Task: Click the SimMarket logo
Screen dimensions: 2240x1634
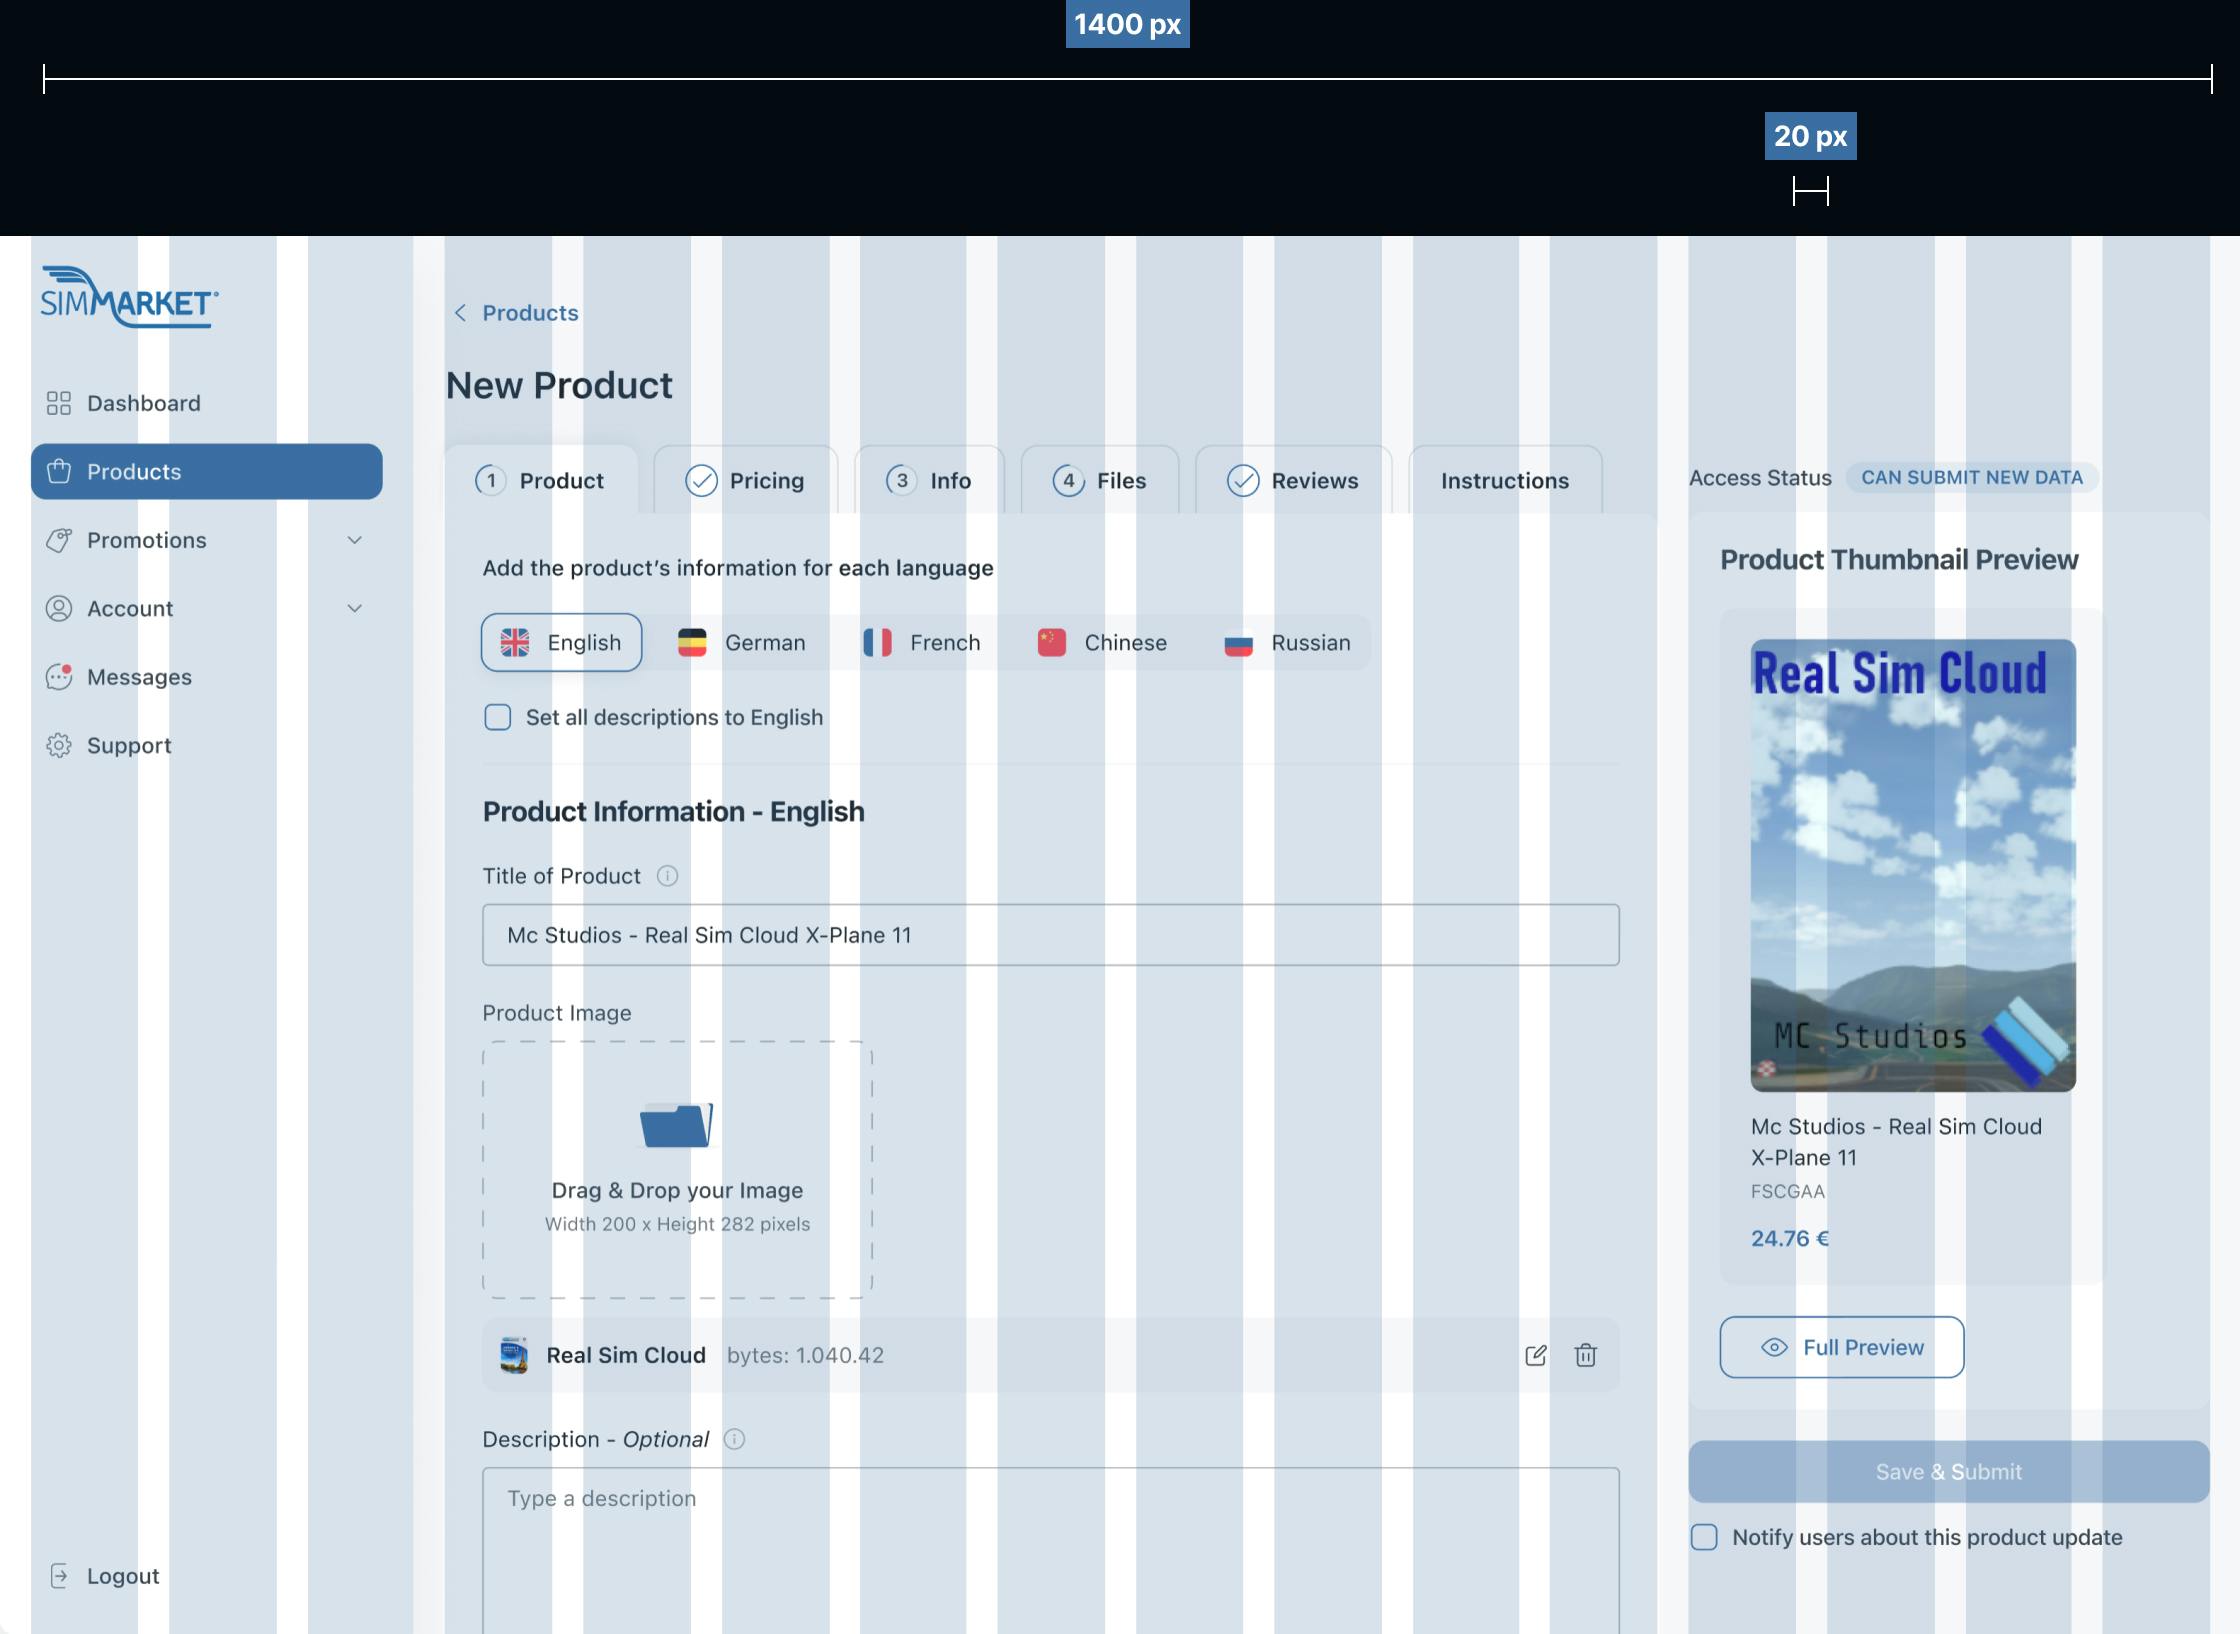Action: [129, 296]
